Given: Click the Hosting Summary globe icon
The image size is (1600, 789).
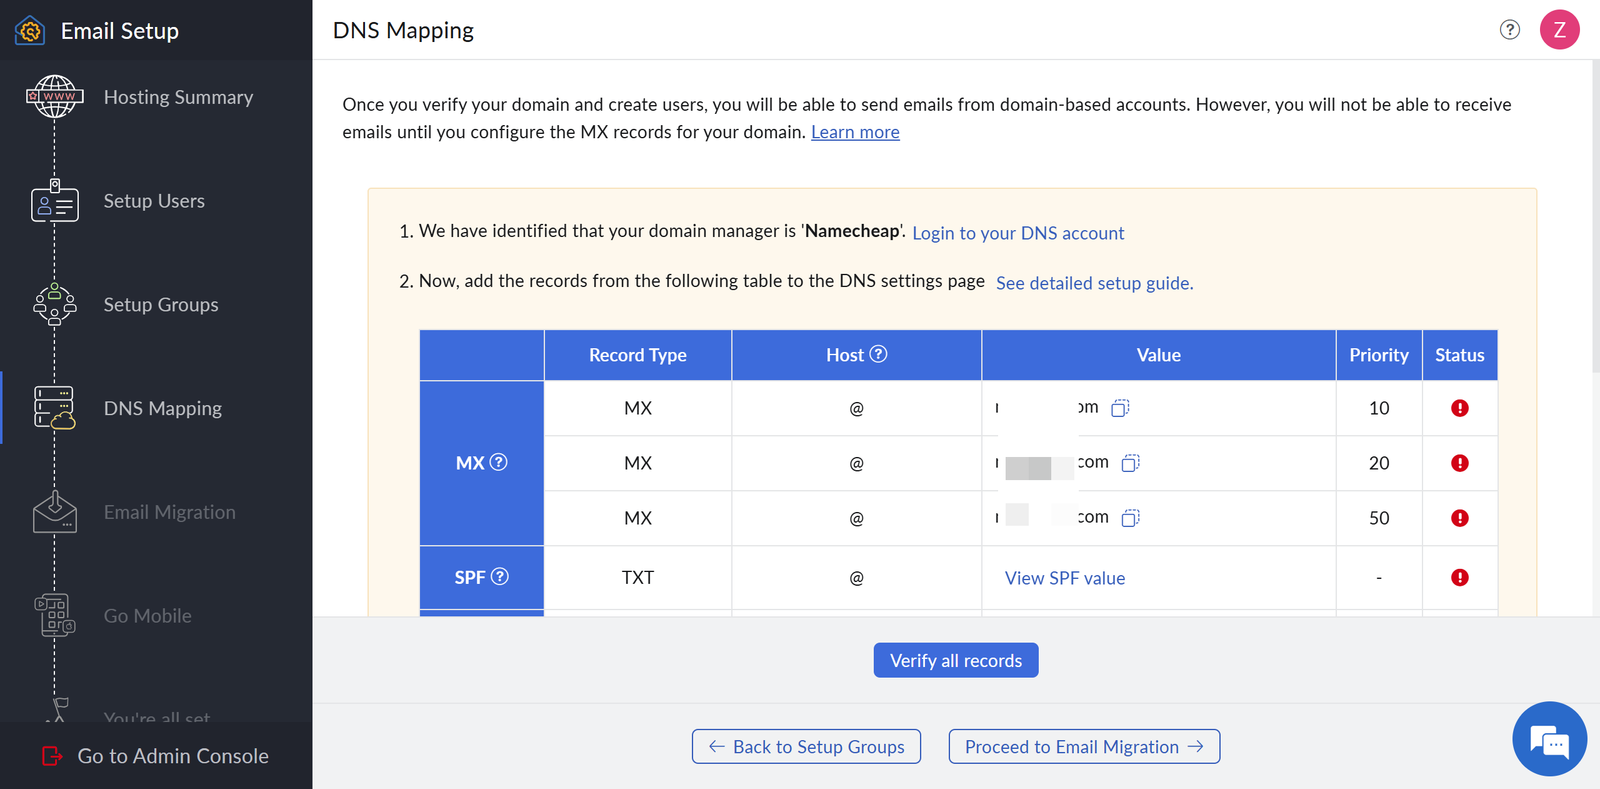Looking at the screenshot, I should pos(55,97).
